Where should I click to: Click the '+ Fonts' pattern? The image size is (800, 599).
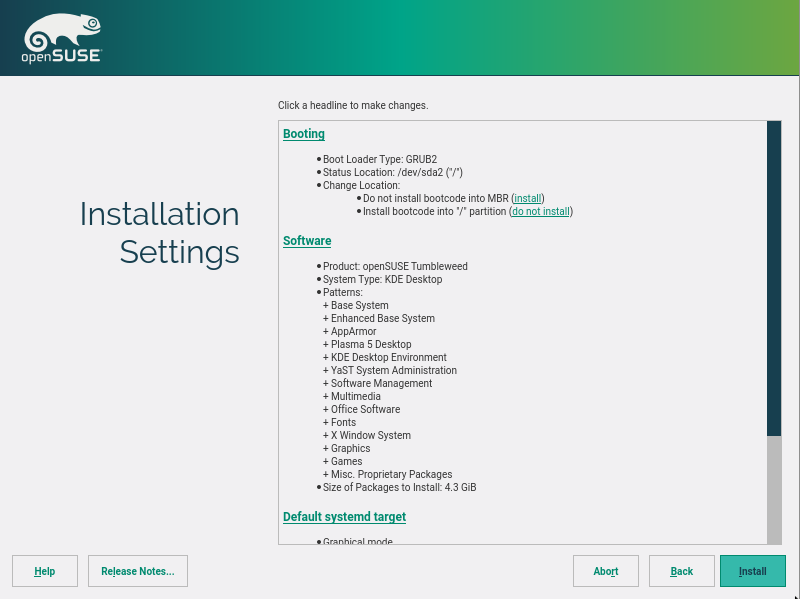339,422
